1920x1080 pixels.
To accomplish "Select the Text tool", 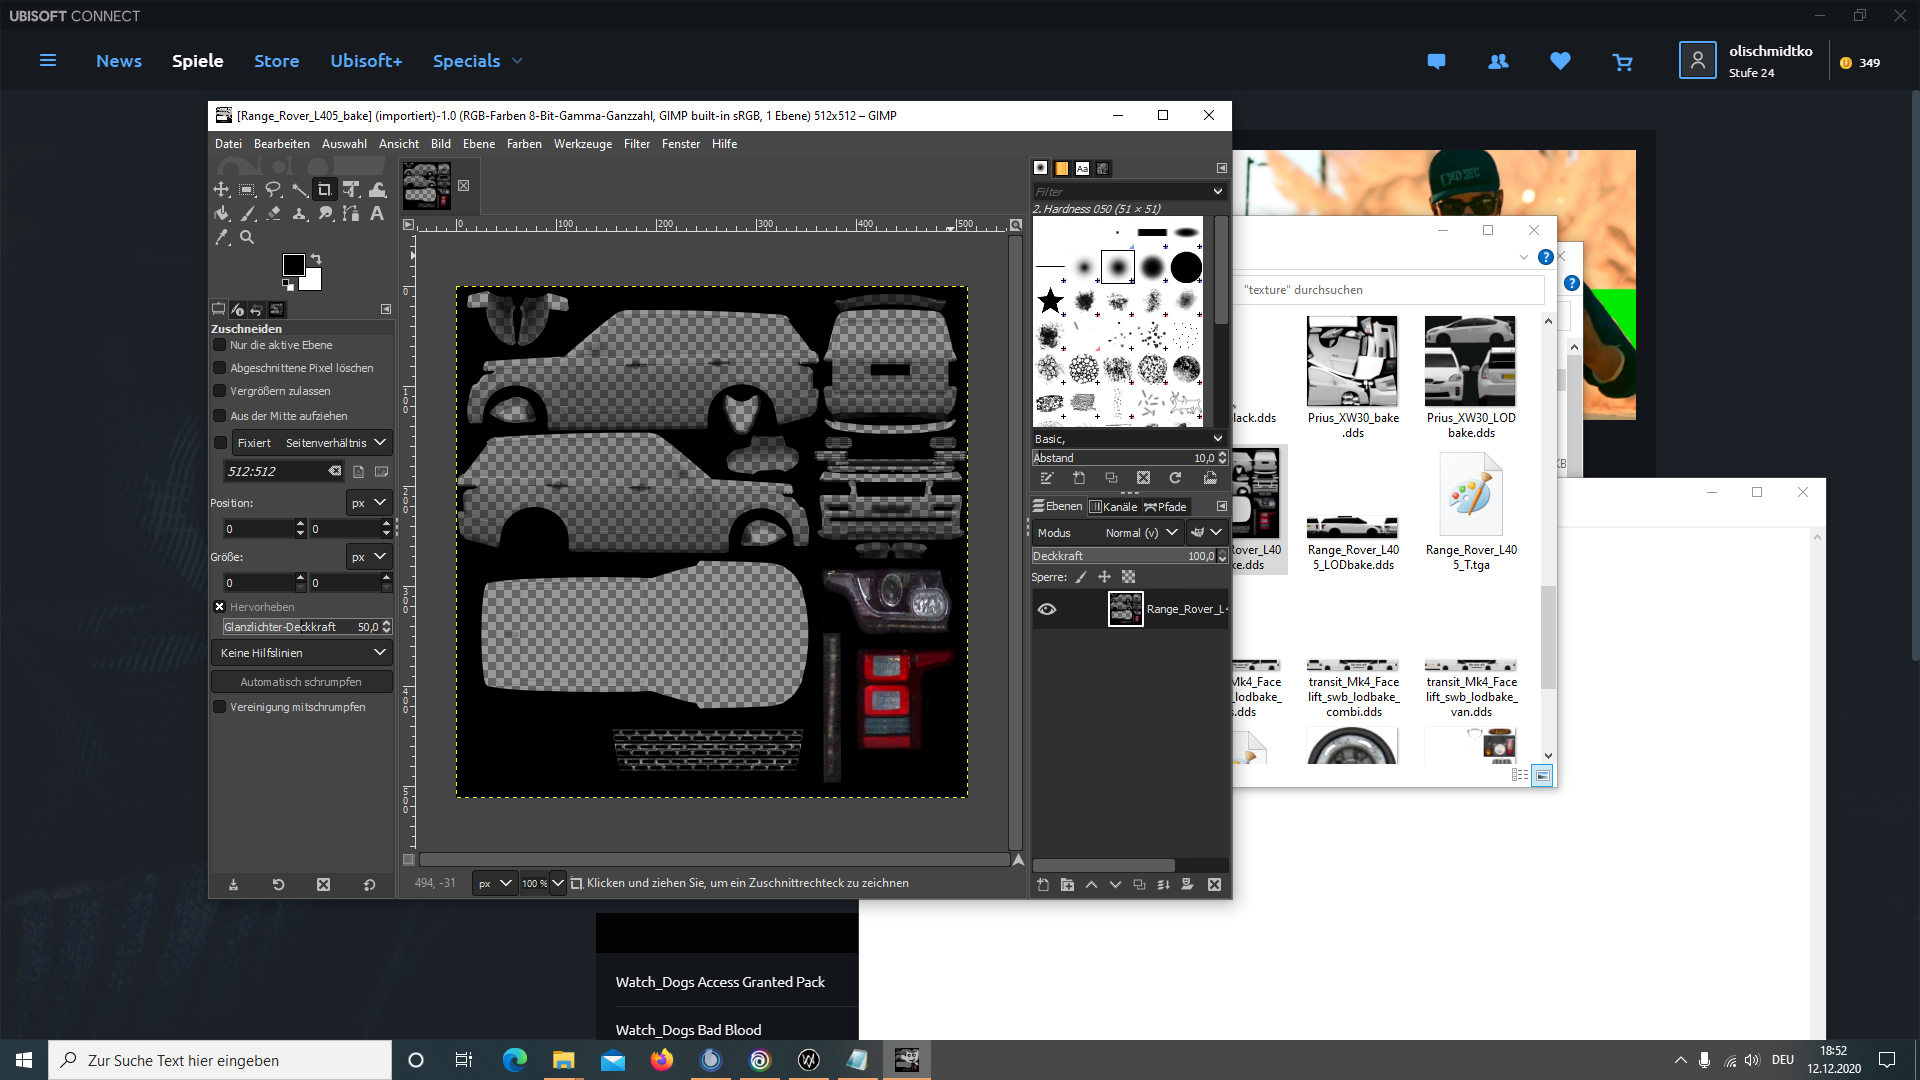I will click(x=377, y=214).
